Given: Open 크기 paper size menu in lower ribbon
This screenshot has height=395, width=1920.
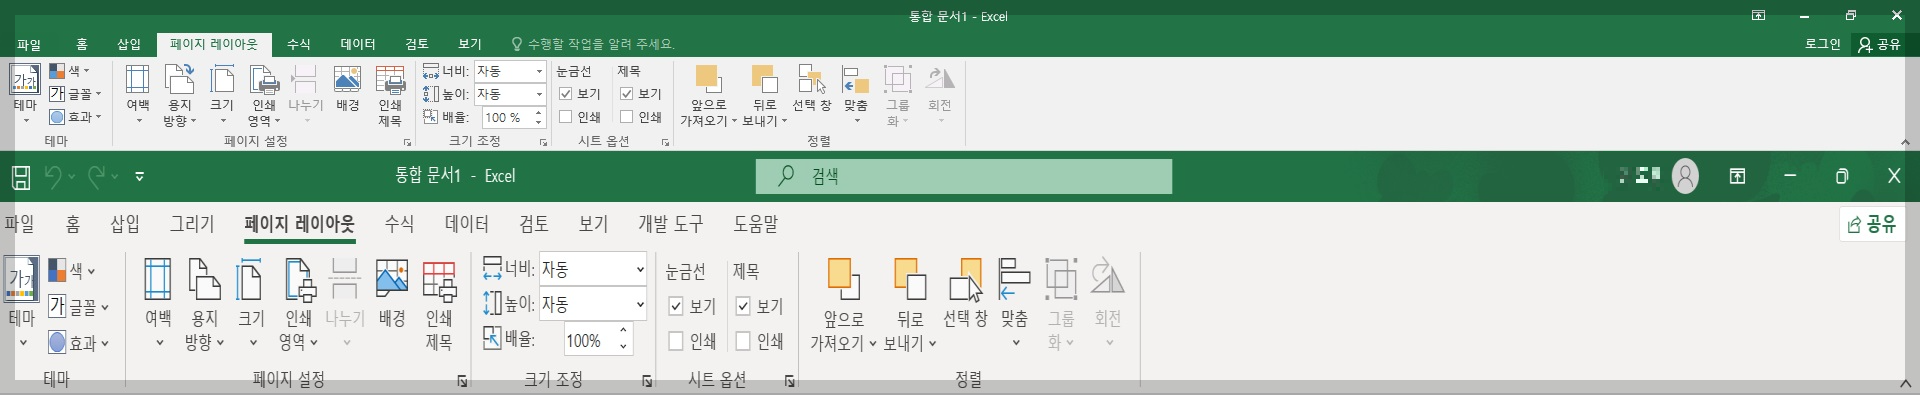Looking at the screenshot, I should tap(251, 302).
